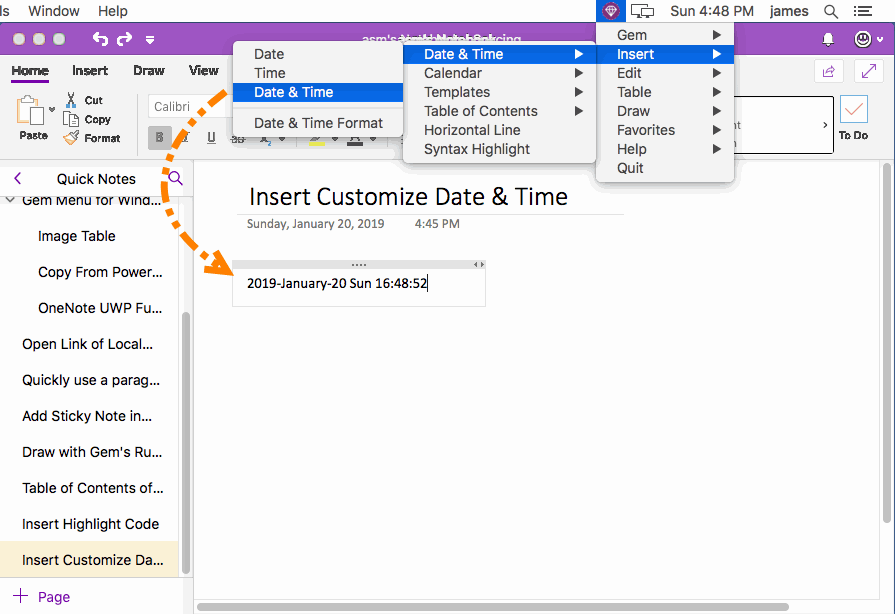Collapse the Gem Menu for Wind... page group

(10, 200)
